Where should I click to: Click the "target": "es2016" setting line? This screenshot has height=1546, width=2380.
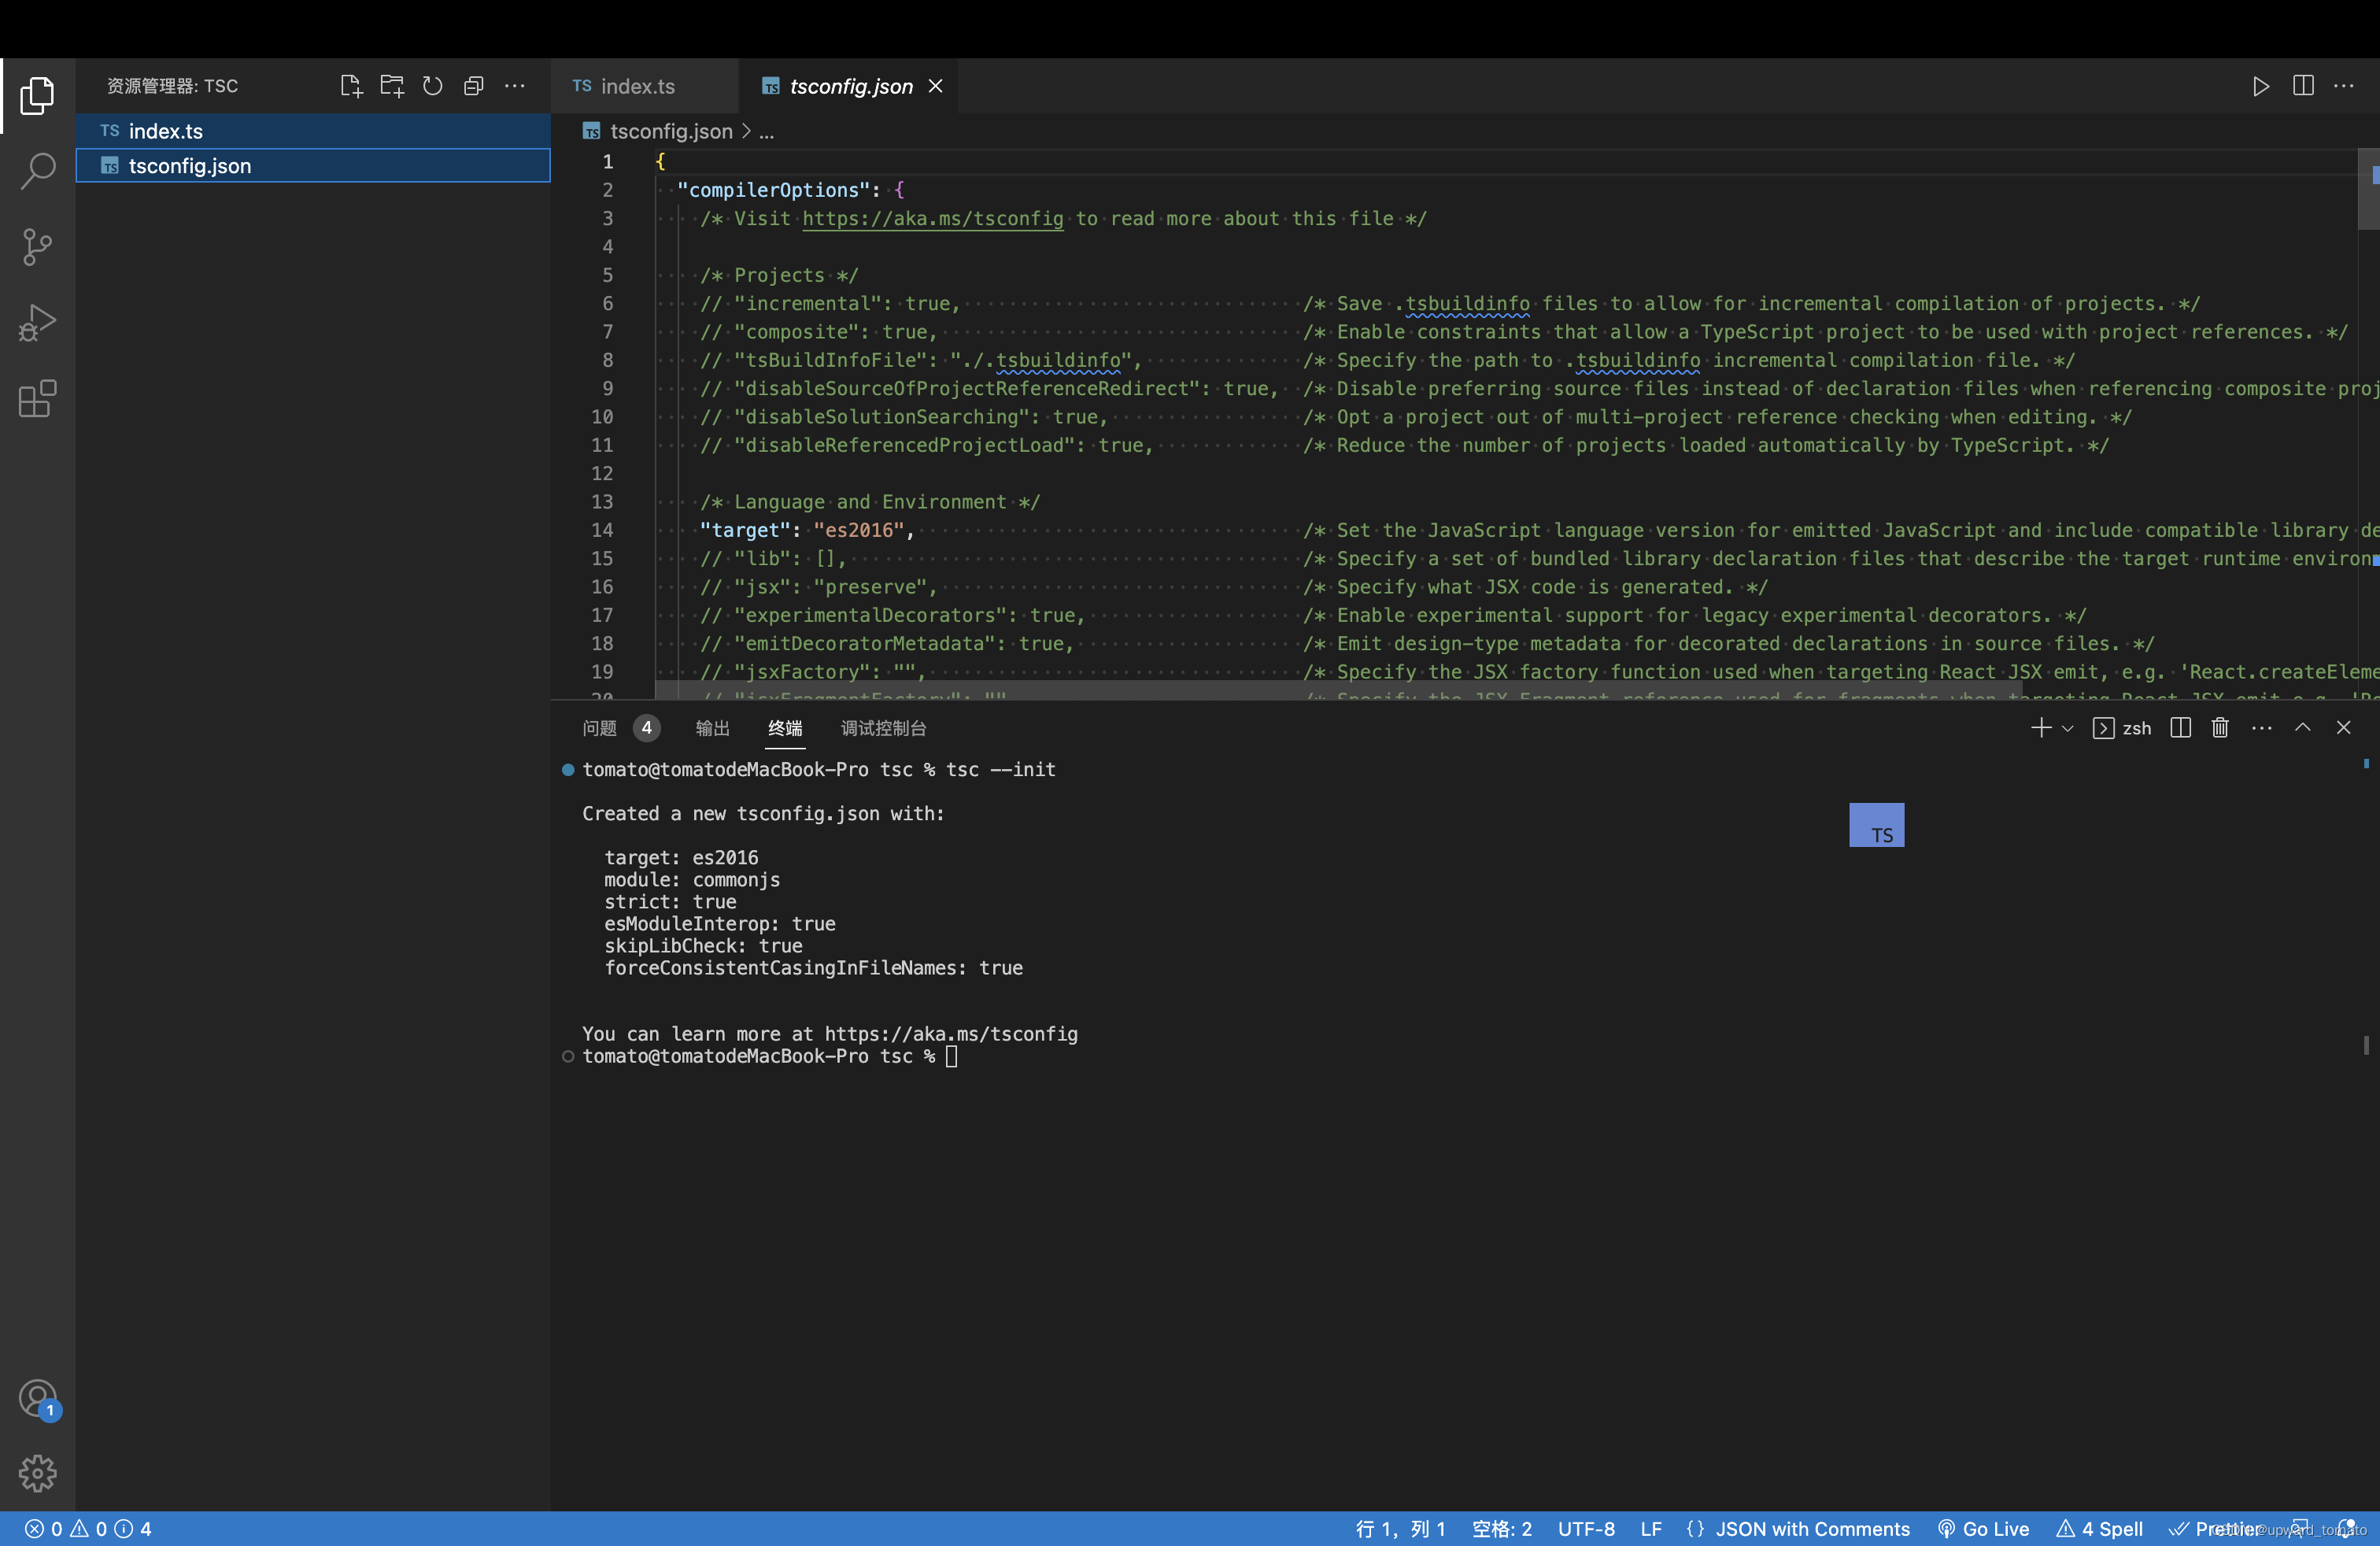(x=807, y=530)
